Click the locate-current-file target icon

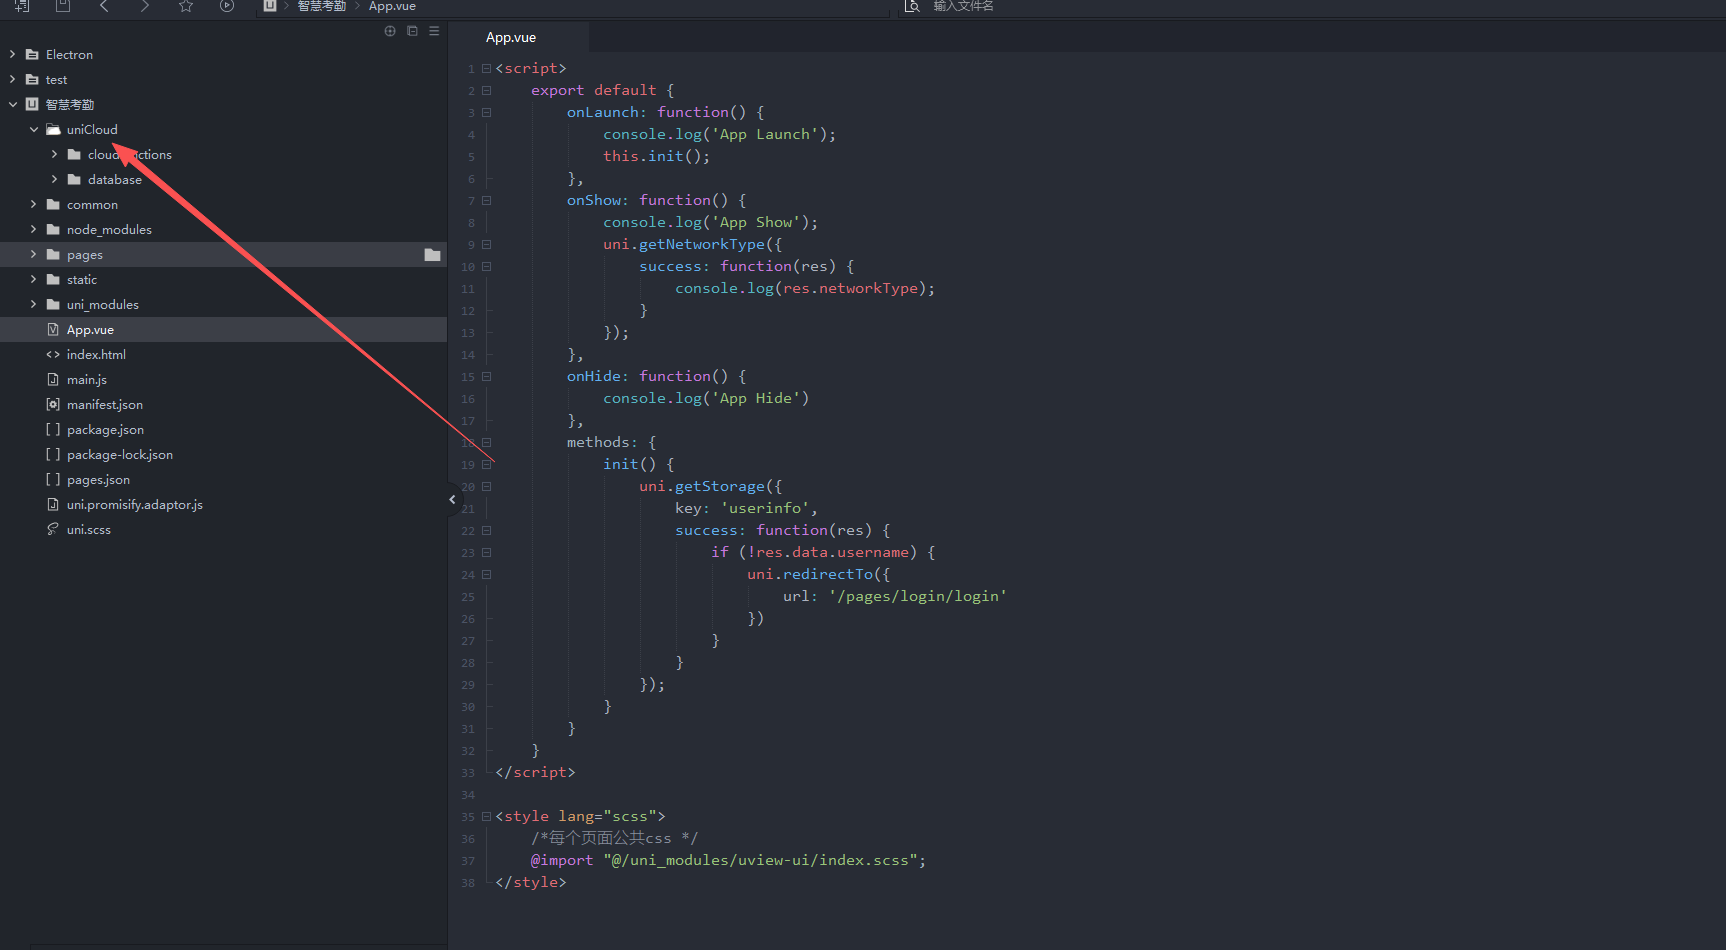pyautogui.click(x=390, y=31)
